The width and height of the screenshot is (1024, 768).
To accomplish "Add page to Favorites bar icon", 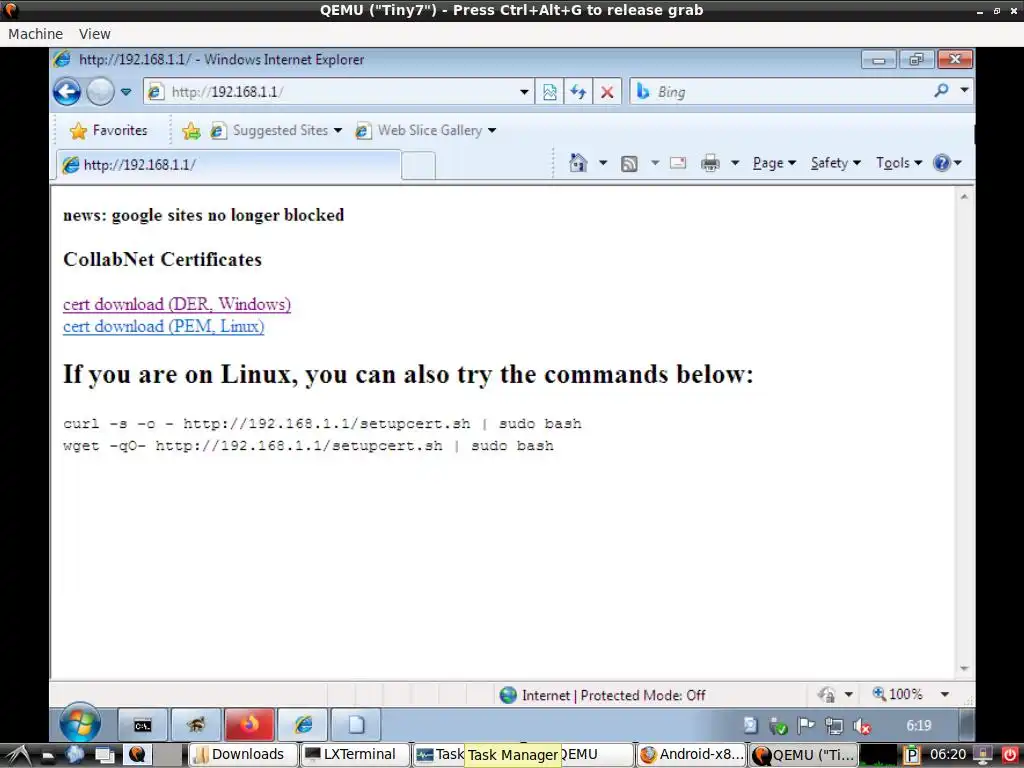I will 191,131.
